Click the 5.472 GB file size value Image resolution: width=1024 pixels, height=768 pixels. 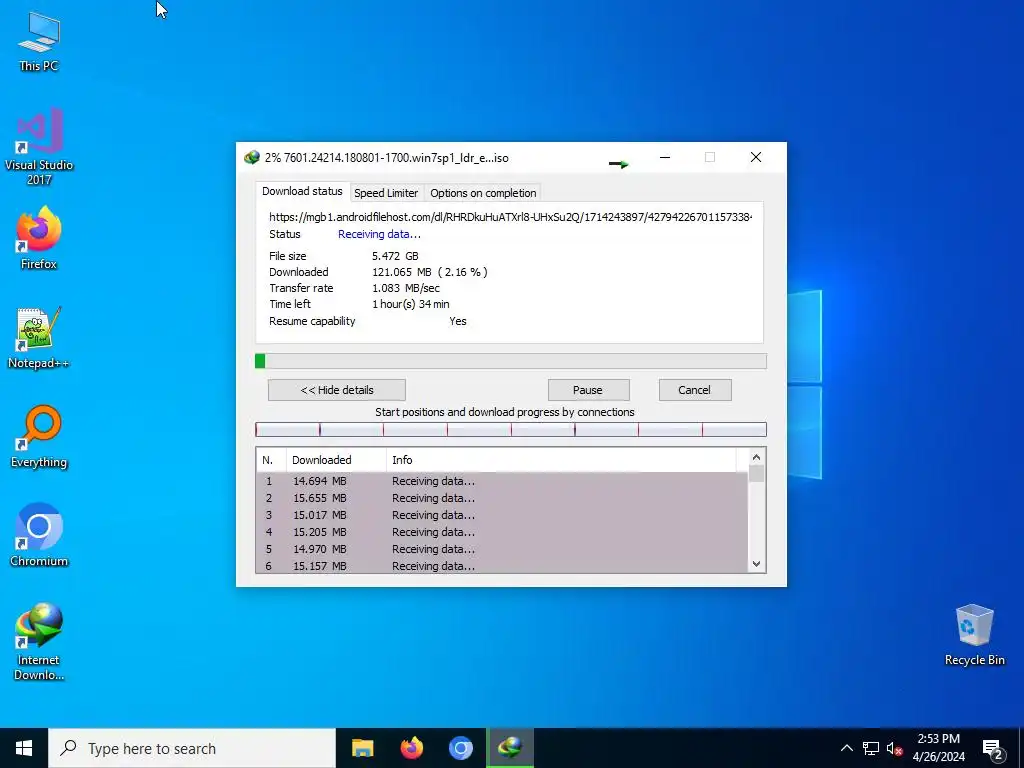click(395, 256)
